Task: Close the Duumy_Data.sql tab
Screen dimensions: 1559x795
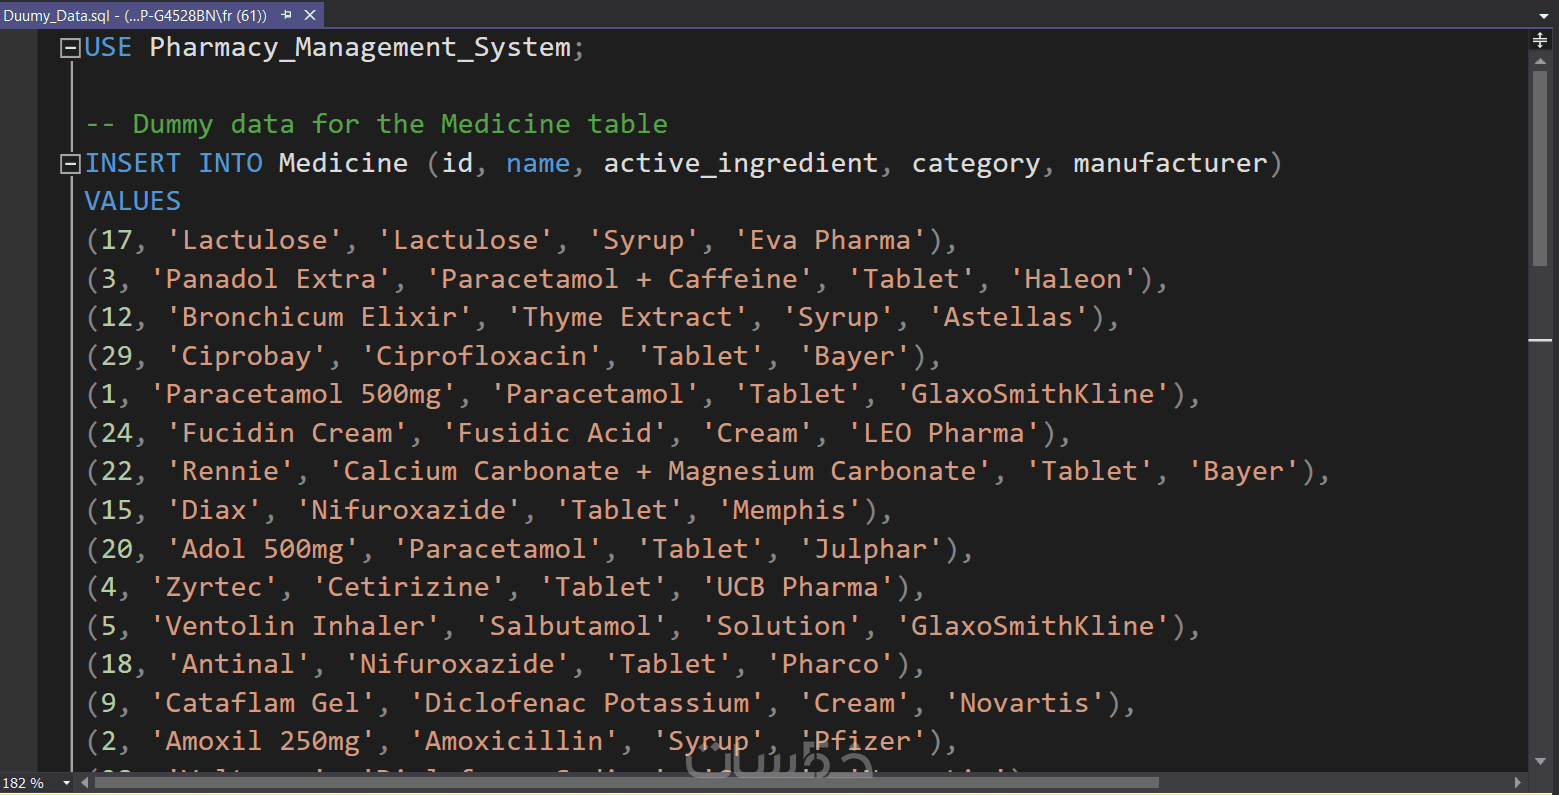Action: coord(310,15)
